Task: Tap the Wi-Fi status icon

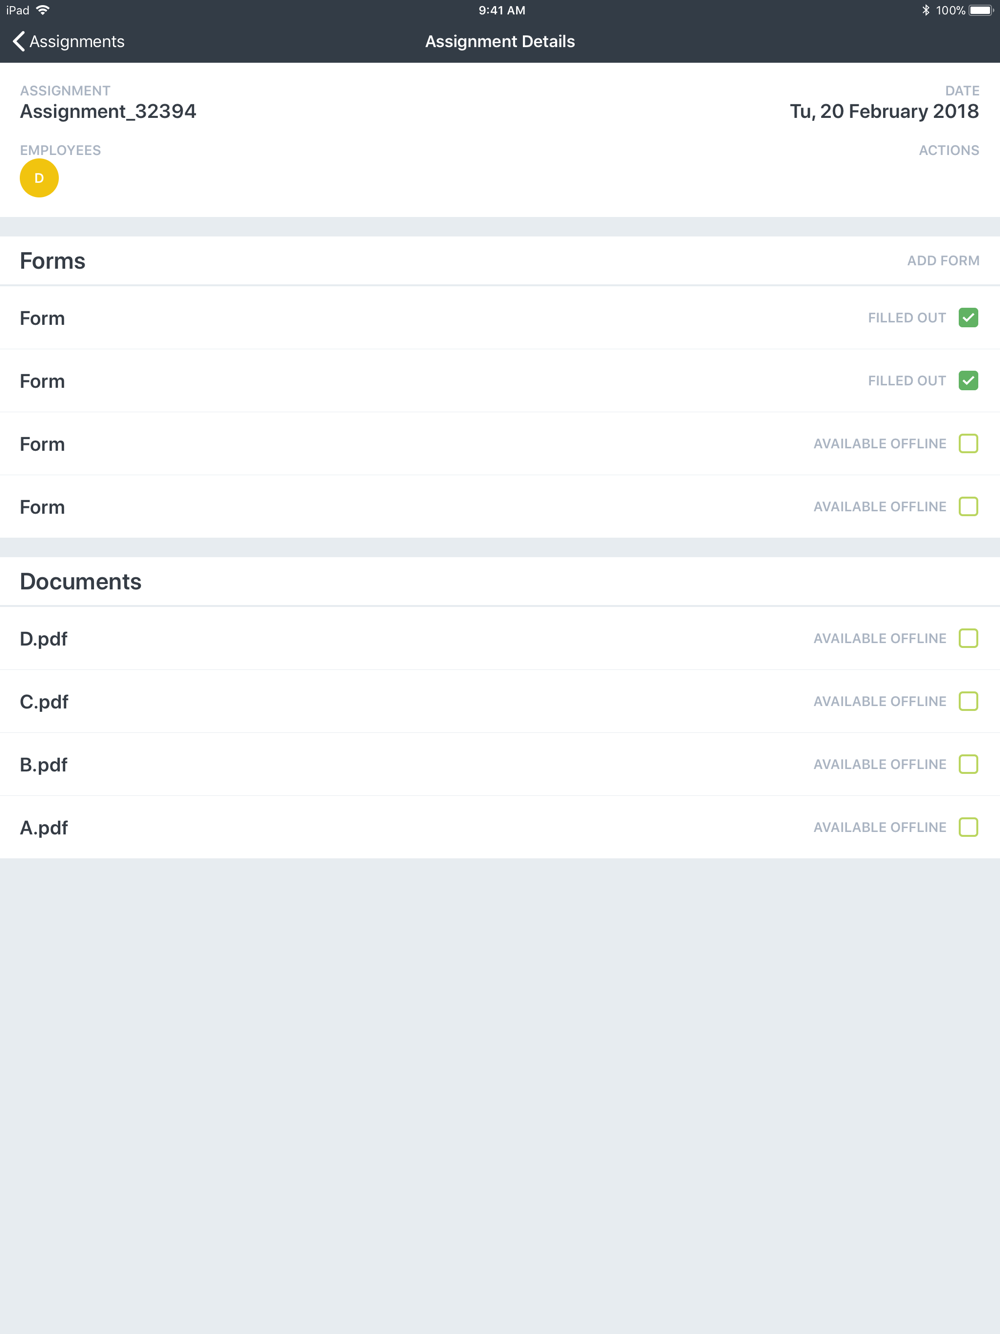Action: [43, 10]
